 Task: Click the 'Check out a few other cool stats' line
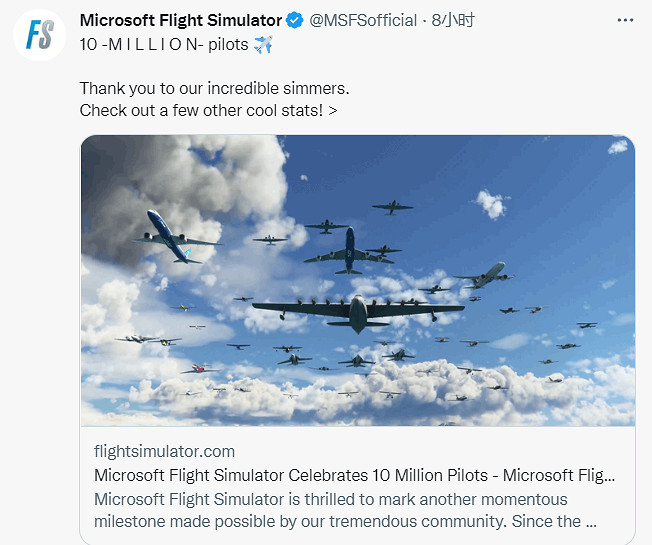200,110
